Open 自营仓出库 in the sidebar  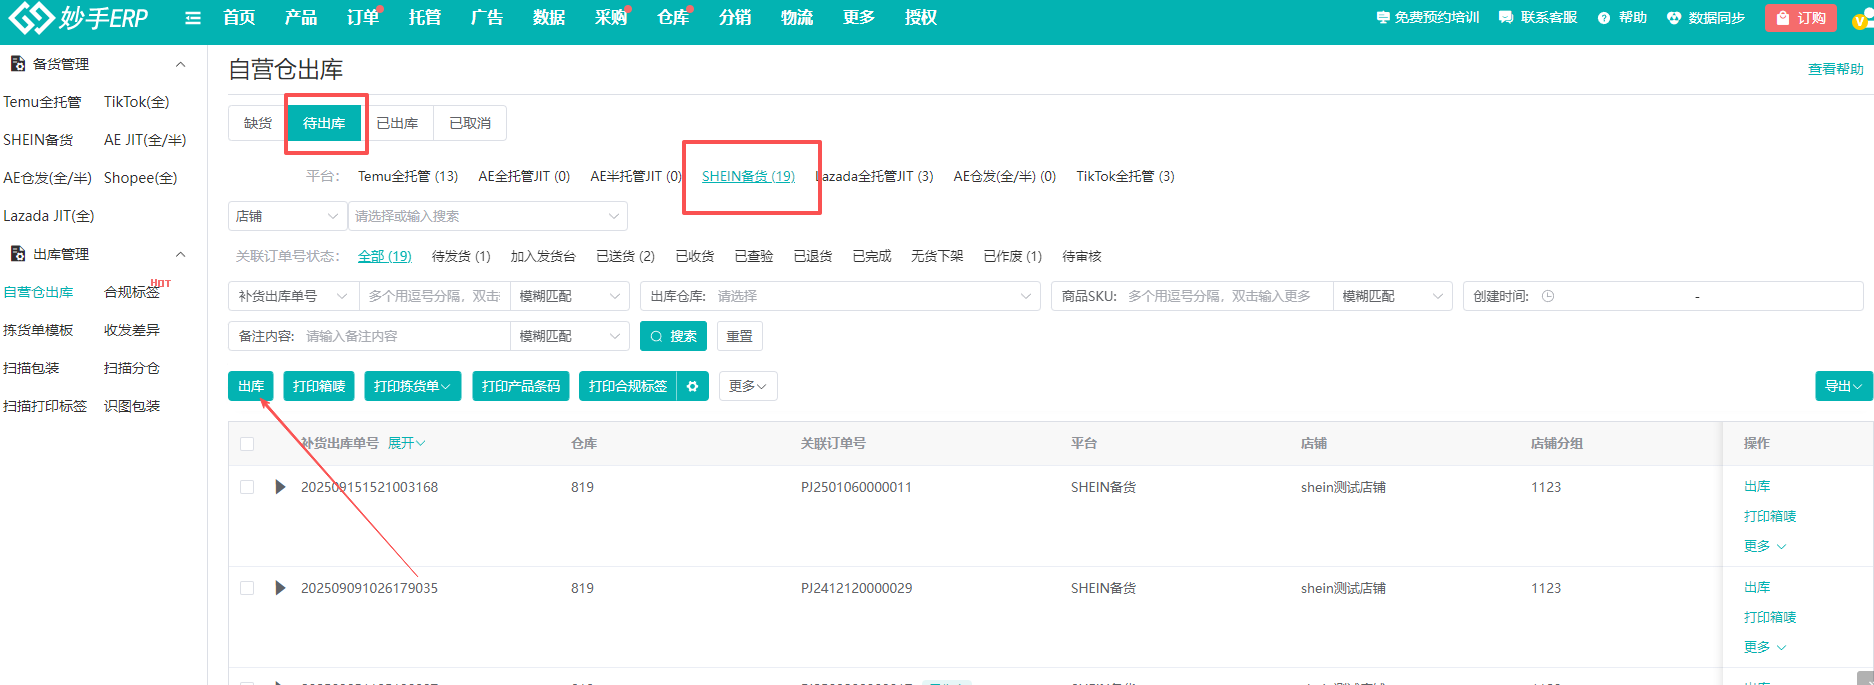(x=38, y=292)
